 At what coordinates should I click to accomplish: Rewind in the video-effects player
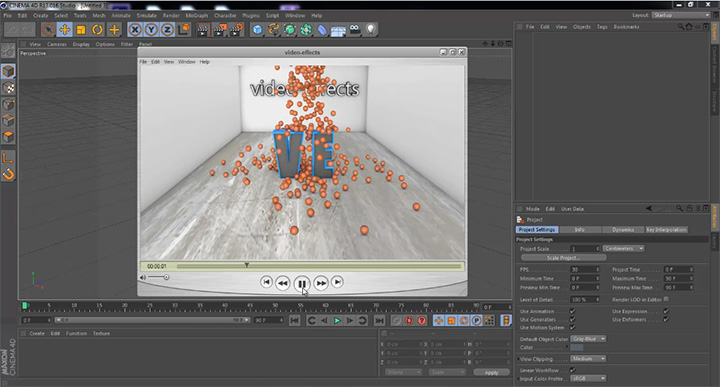[282, 283]
